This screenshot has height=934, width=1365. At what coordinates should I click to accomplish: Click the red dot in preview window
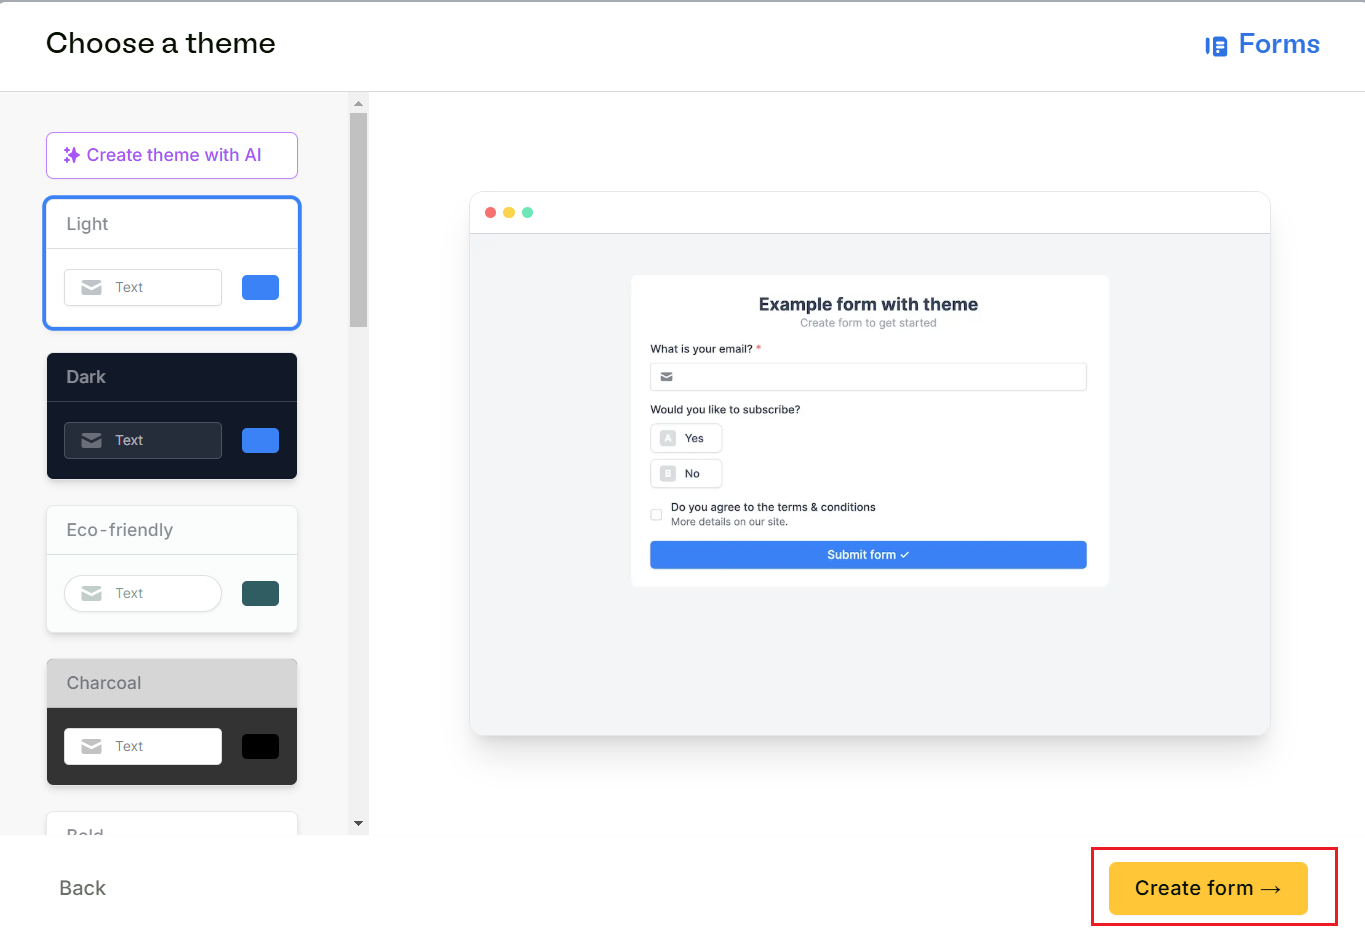tap(490, 212)
